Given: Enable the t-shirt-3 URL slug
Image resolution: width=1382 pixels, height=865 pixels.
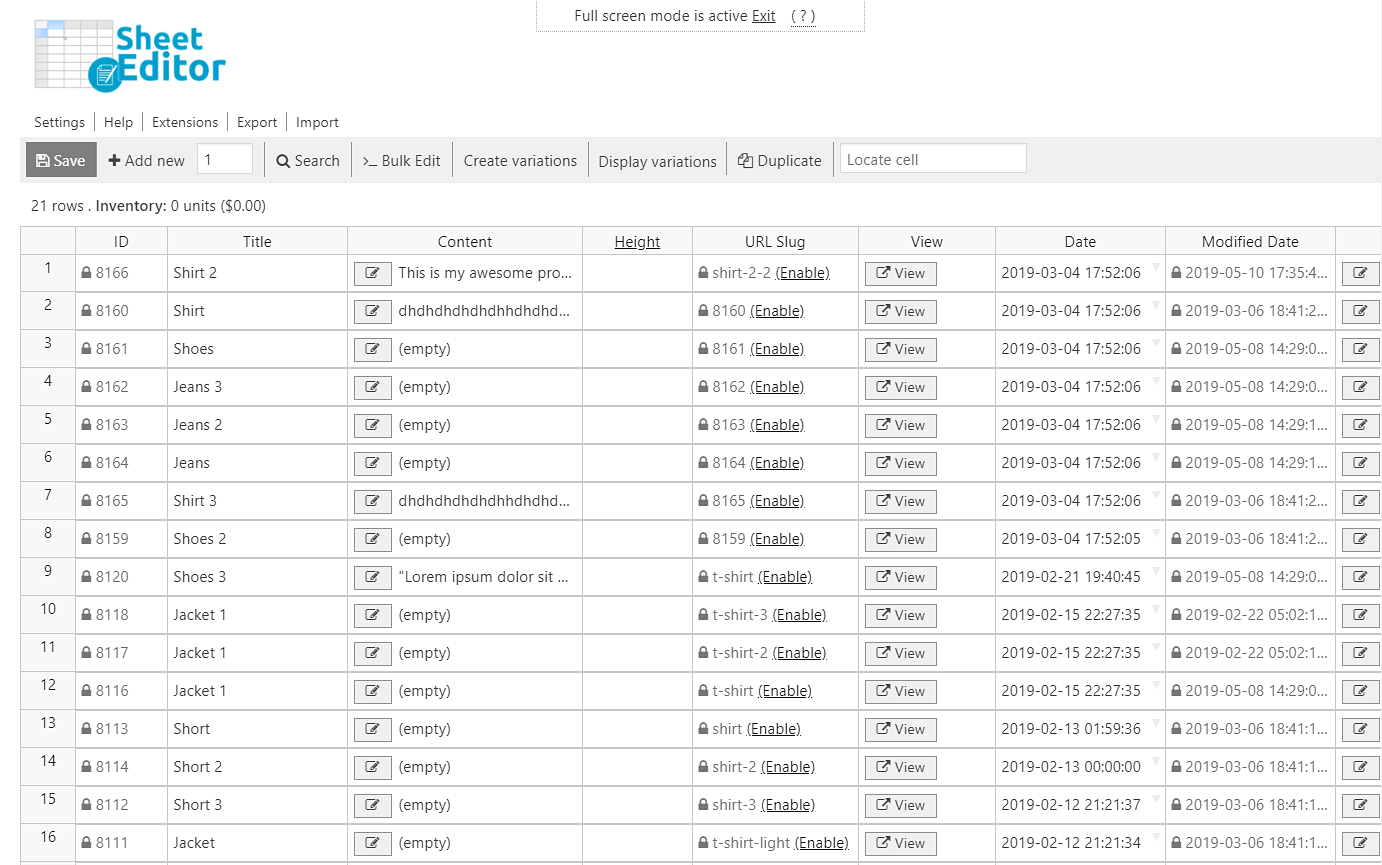Looking at the screenshot, I should point(799,615).
